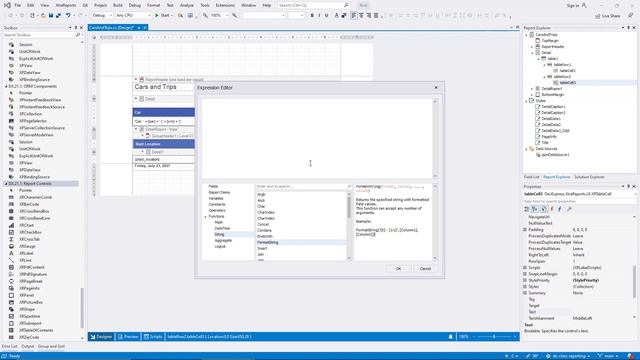Select the Aggregate function category
Viewport: 640px width, 360px height.
point(223,240)
